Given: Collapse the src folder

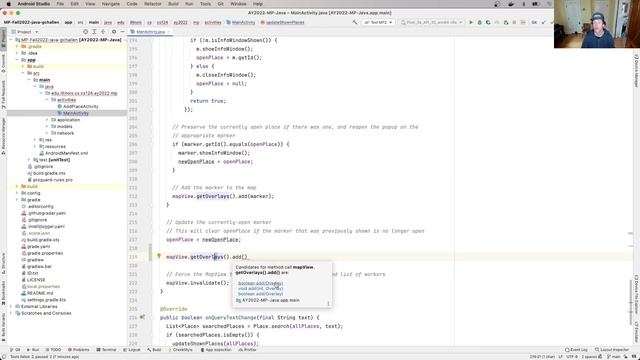Looking at the screenshot, I should point(23,73).
